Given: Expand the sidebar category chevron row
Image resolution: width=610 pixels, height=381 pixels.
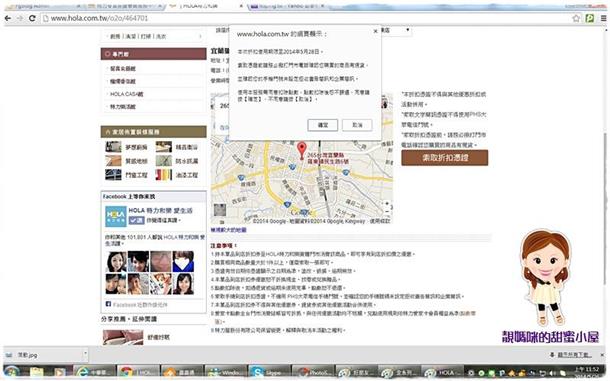Looking at the screenshot, I should [155, 36].
